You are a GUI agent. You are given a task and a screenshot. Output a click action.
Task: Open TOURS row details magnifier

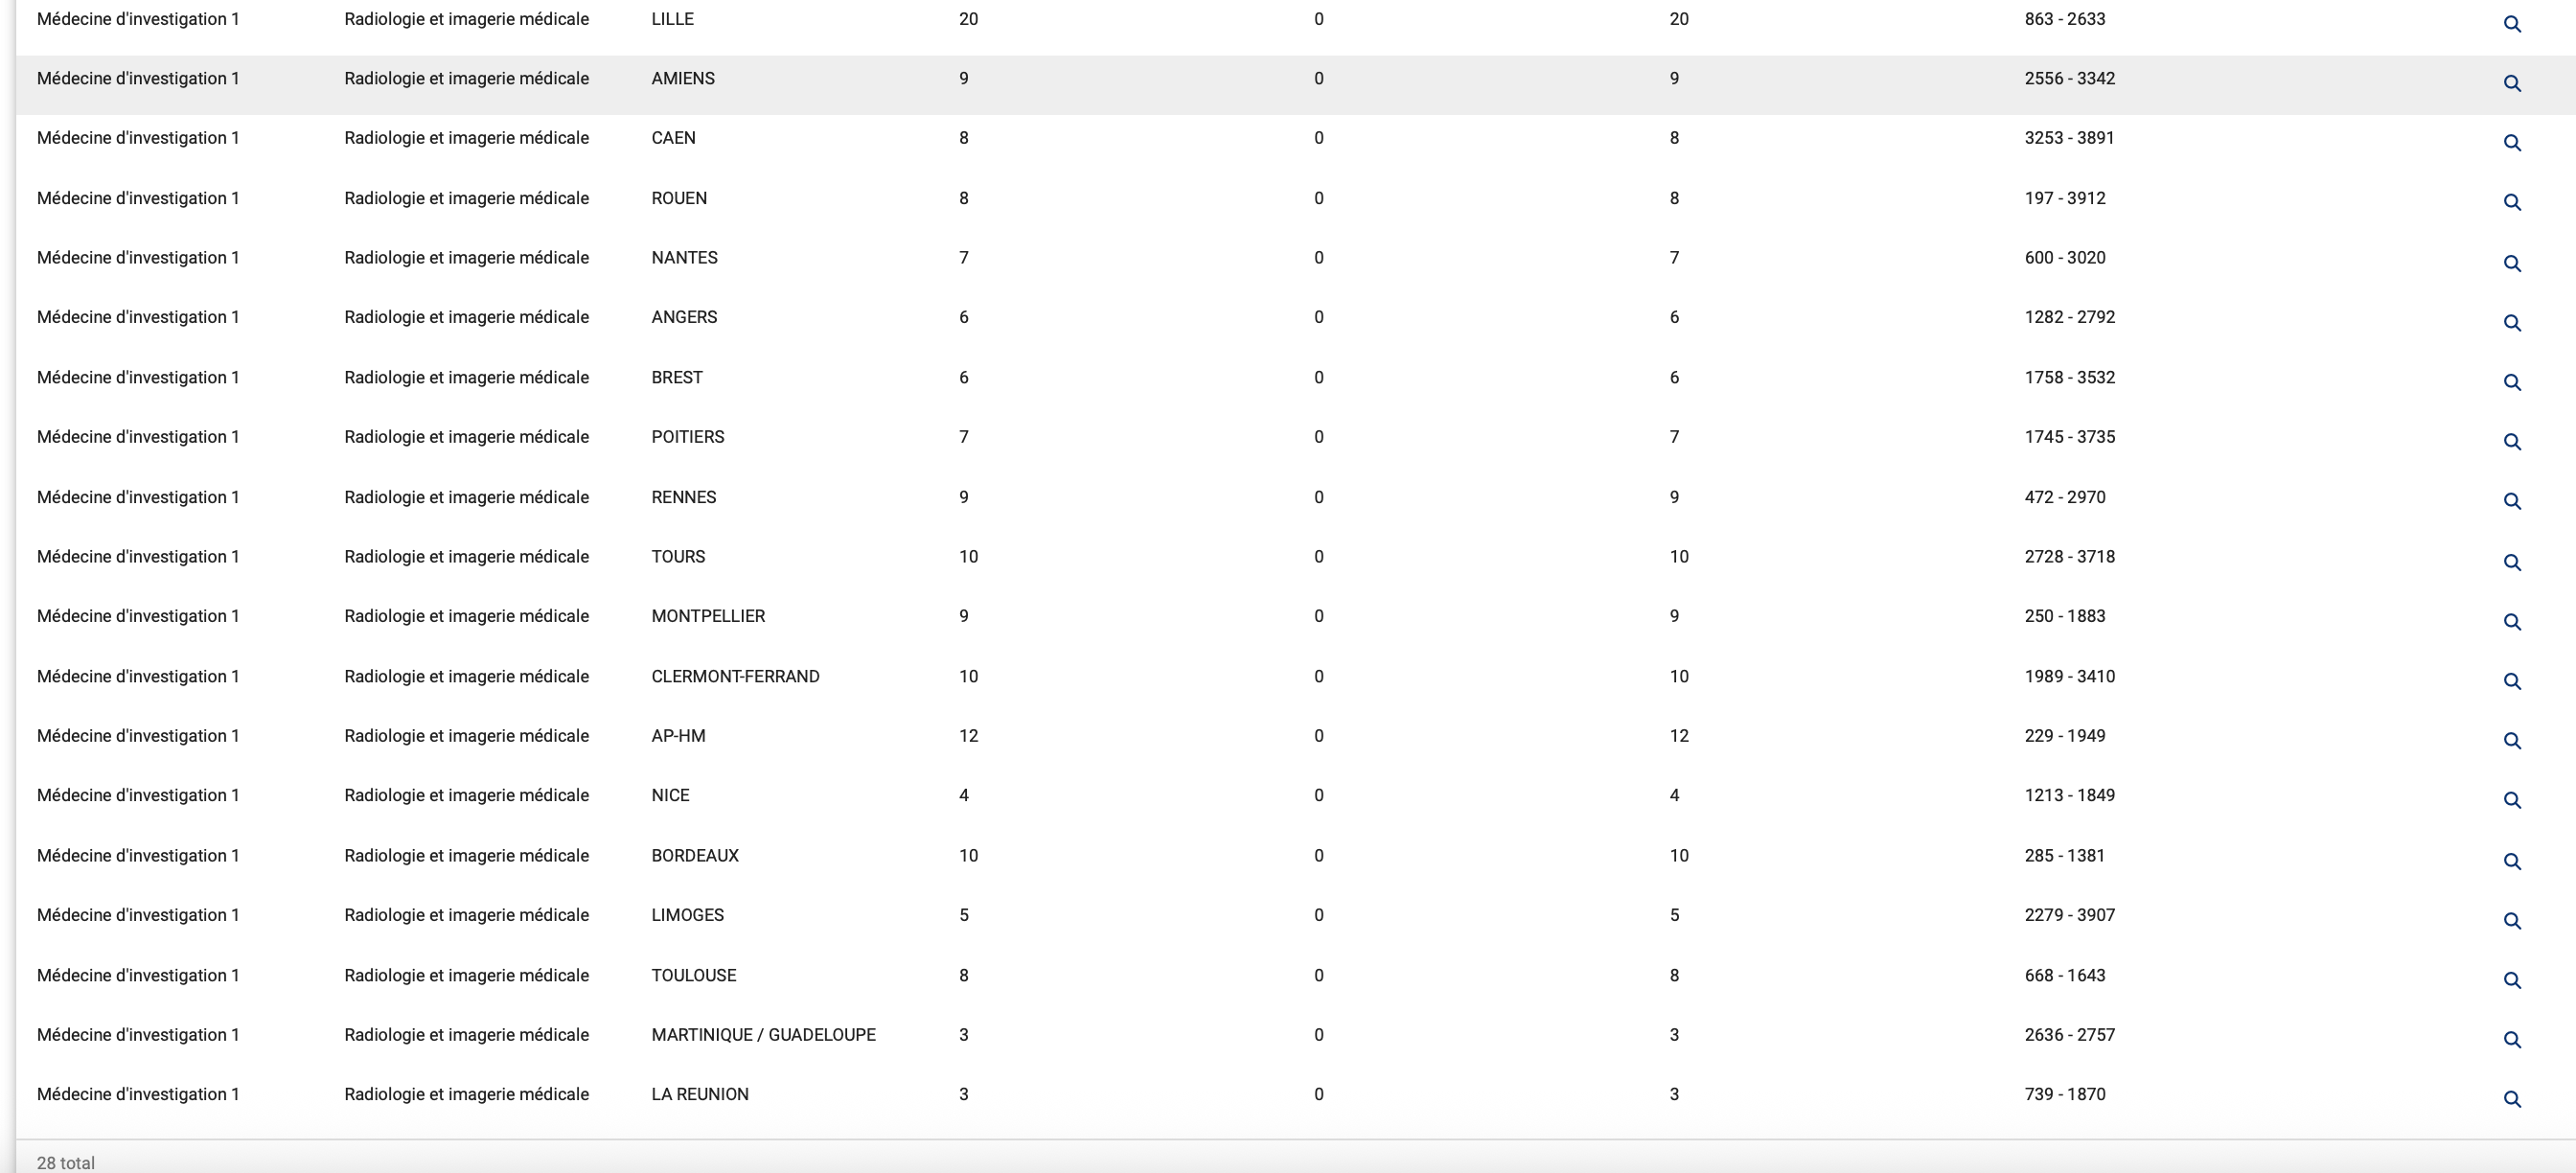coord(2511,562)
